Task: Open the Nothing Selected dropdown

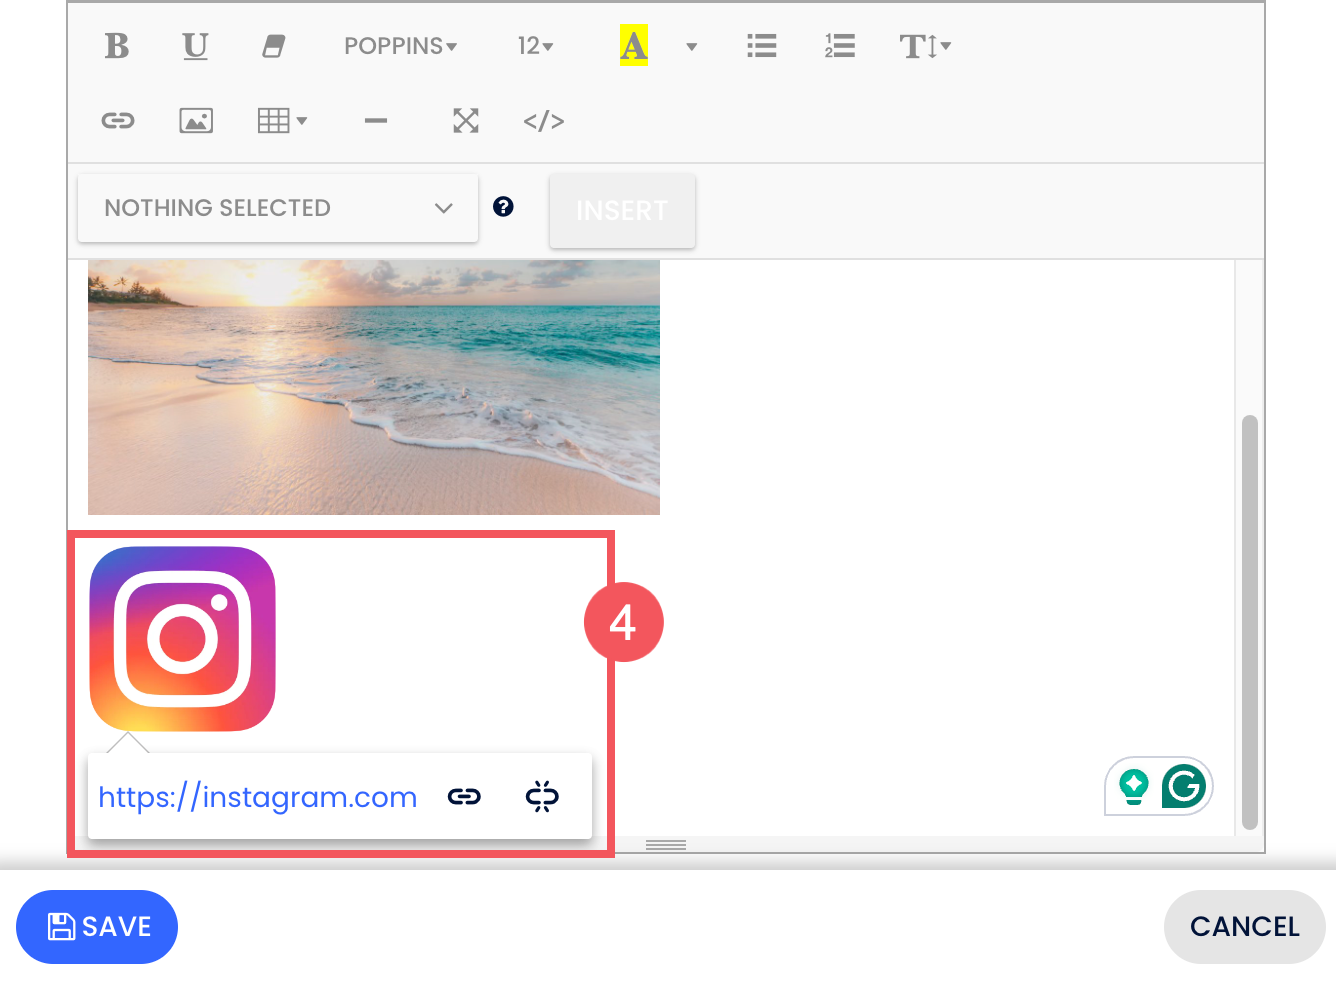Action: tap(278, 208)
